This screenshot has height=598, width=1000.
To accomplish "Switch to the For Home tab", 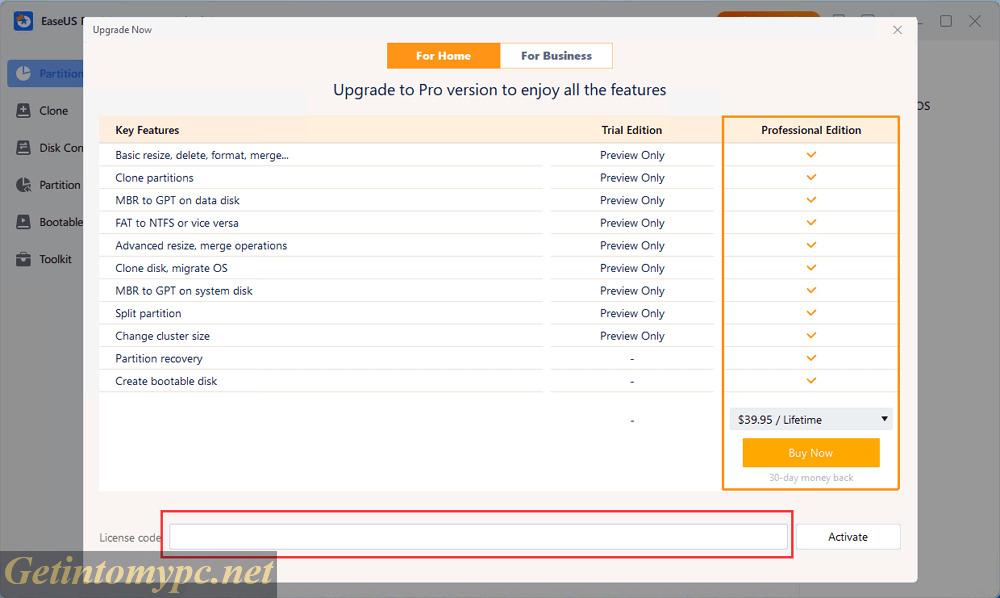I will tap(443, 55).
